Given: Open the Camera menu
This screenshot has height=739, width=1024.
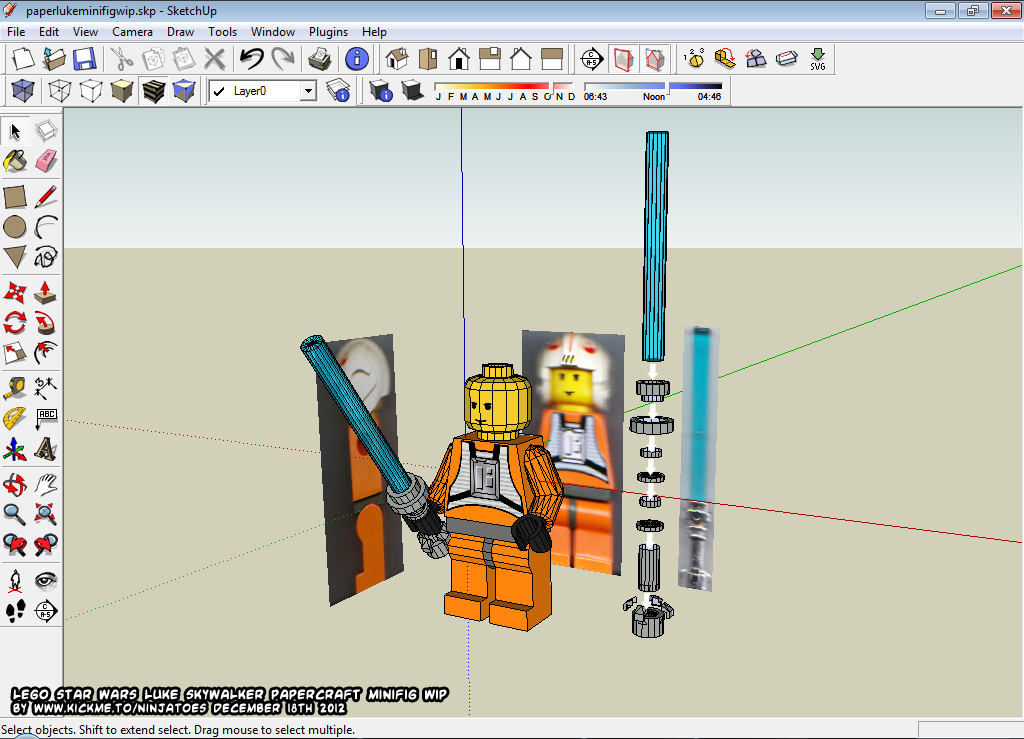Looking at the screenshot, I should pos(132,32).
